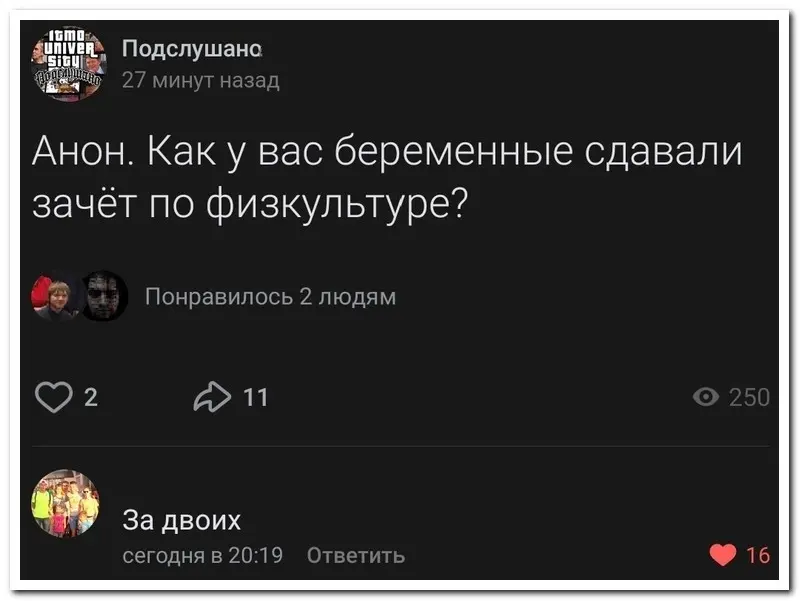The image size is (800, 601).
Task: Reply to the comment via 'Ответить'
Action: pos(355,555)
